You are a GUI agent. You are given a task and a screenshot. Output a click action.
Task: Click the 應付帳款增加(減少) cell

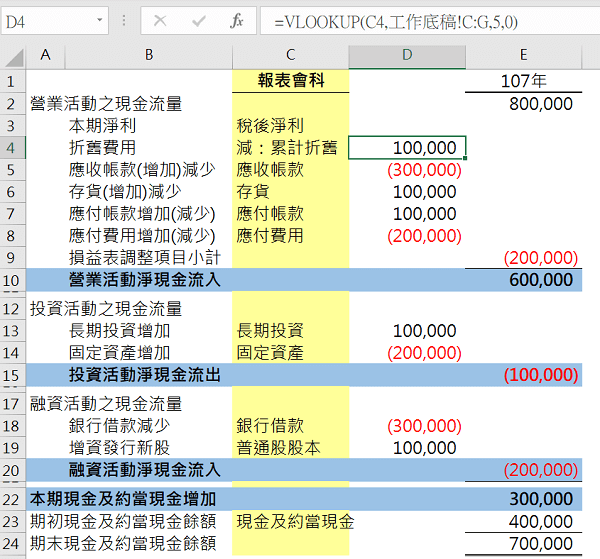click(x=148, y=214)
